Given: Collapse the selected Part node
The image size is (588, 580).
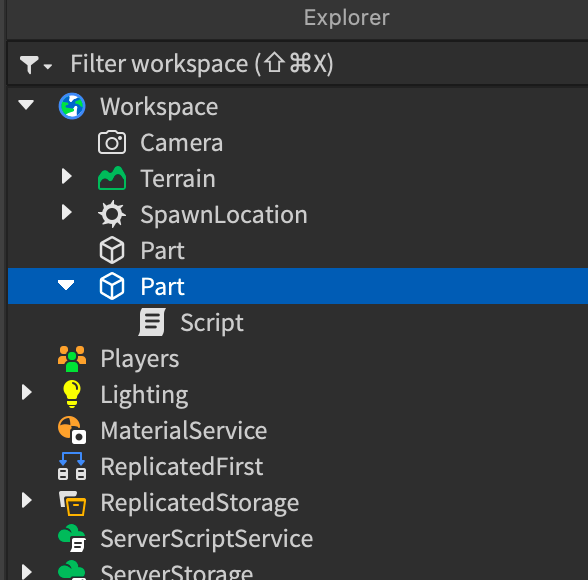Looking at the screenshot, I should click(x=66, y=285).
